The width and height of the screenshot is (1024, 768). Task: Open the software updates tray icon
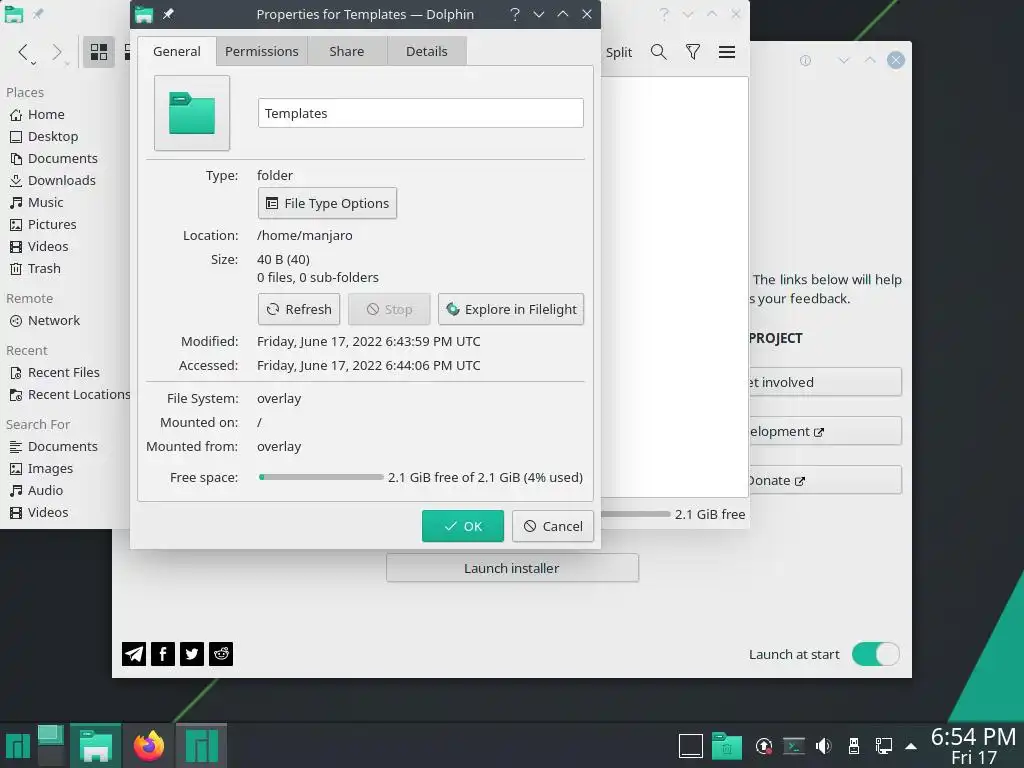click(x=763, y=746)
